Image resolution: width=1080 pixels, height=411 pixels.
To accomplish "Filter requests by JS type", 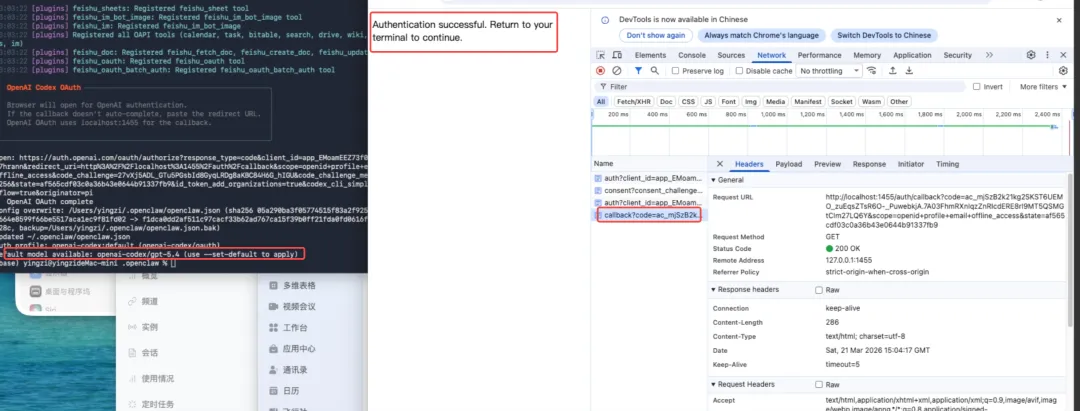I will [708, 102].
